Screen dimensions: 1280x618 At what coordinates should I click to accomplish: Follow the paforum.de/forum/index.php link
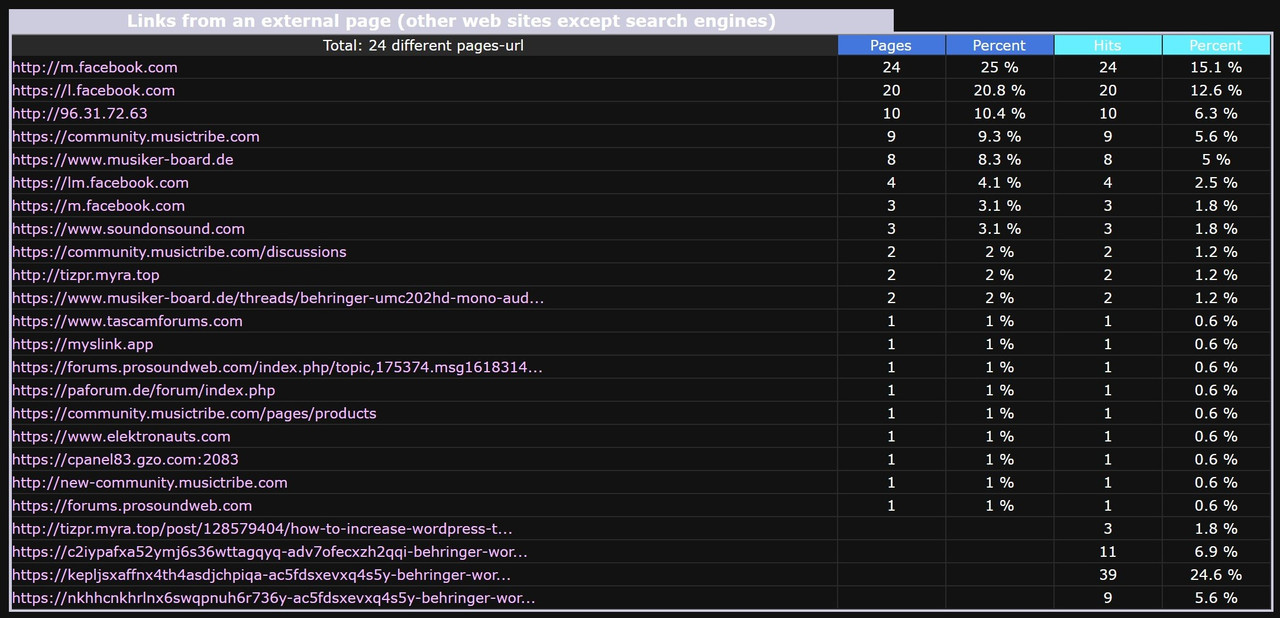[143, 389]
